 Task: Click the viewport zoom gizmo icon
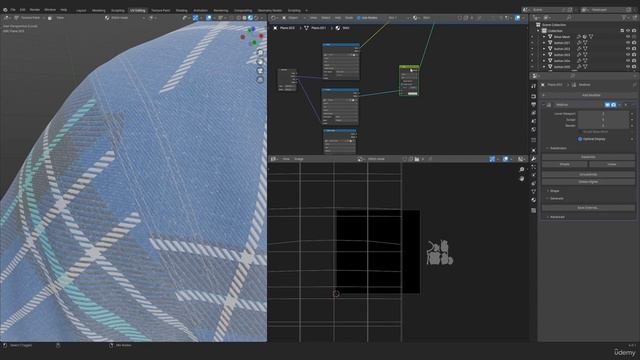point(260,53)
